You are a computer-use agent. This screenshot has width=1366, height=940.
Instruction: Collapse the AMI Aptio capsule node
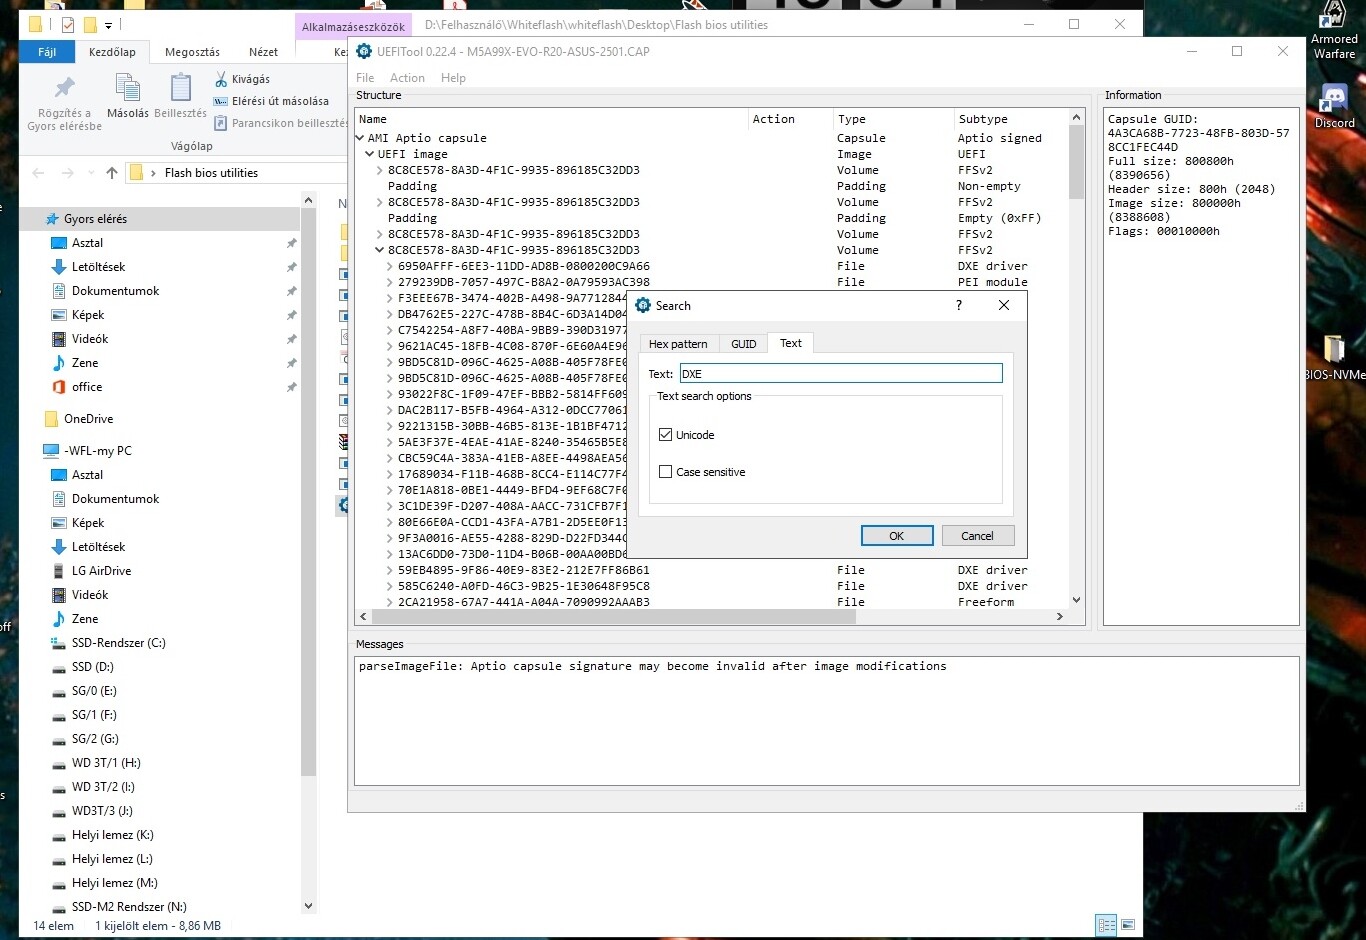[360, 138]
